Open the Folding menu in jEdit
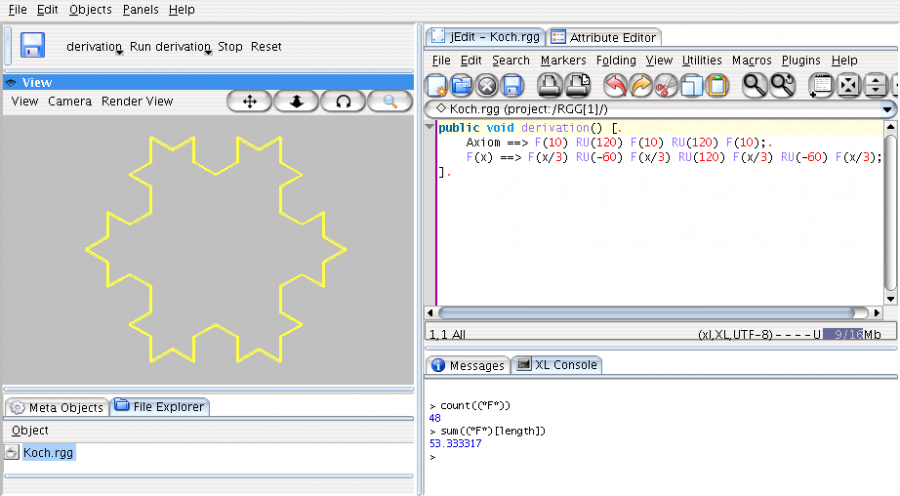The width and height of the screenshot is (900, 496). [615, 60]
